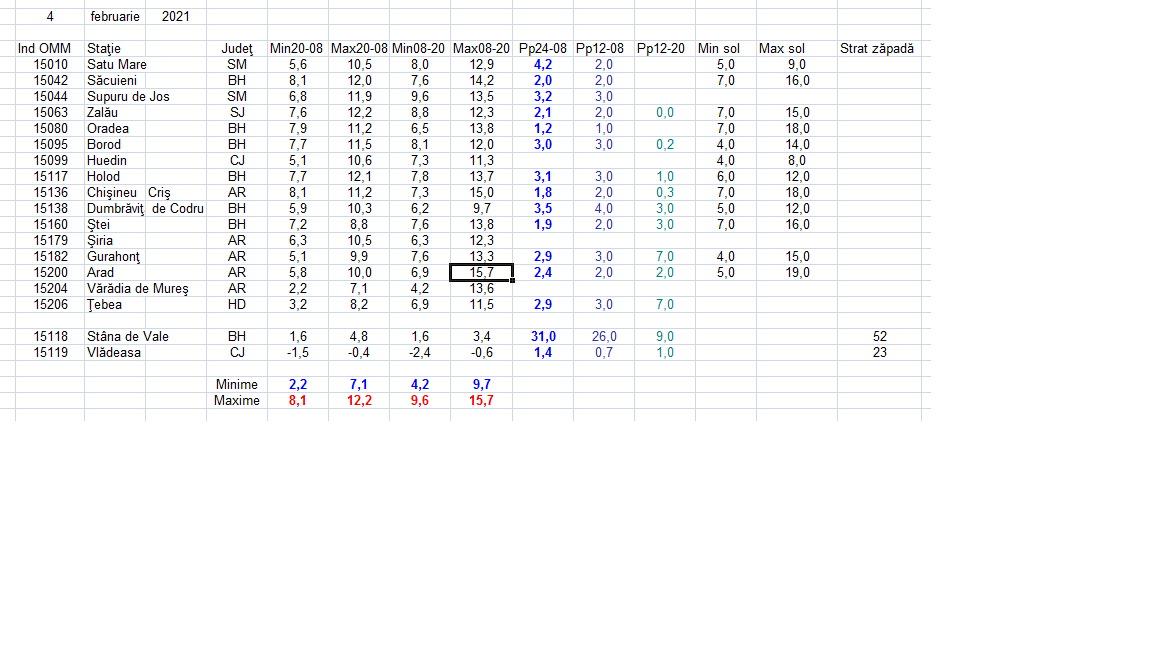Select the 'Pp12-08' column header
This screenshot has height=648, width=1152.
click(x=603, y=48)
